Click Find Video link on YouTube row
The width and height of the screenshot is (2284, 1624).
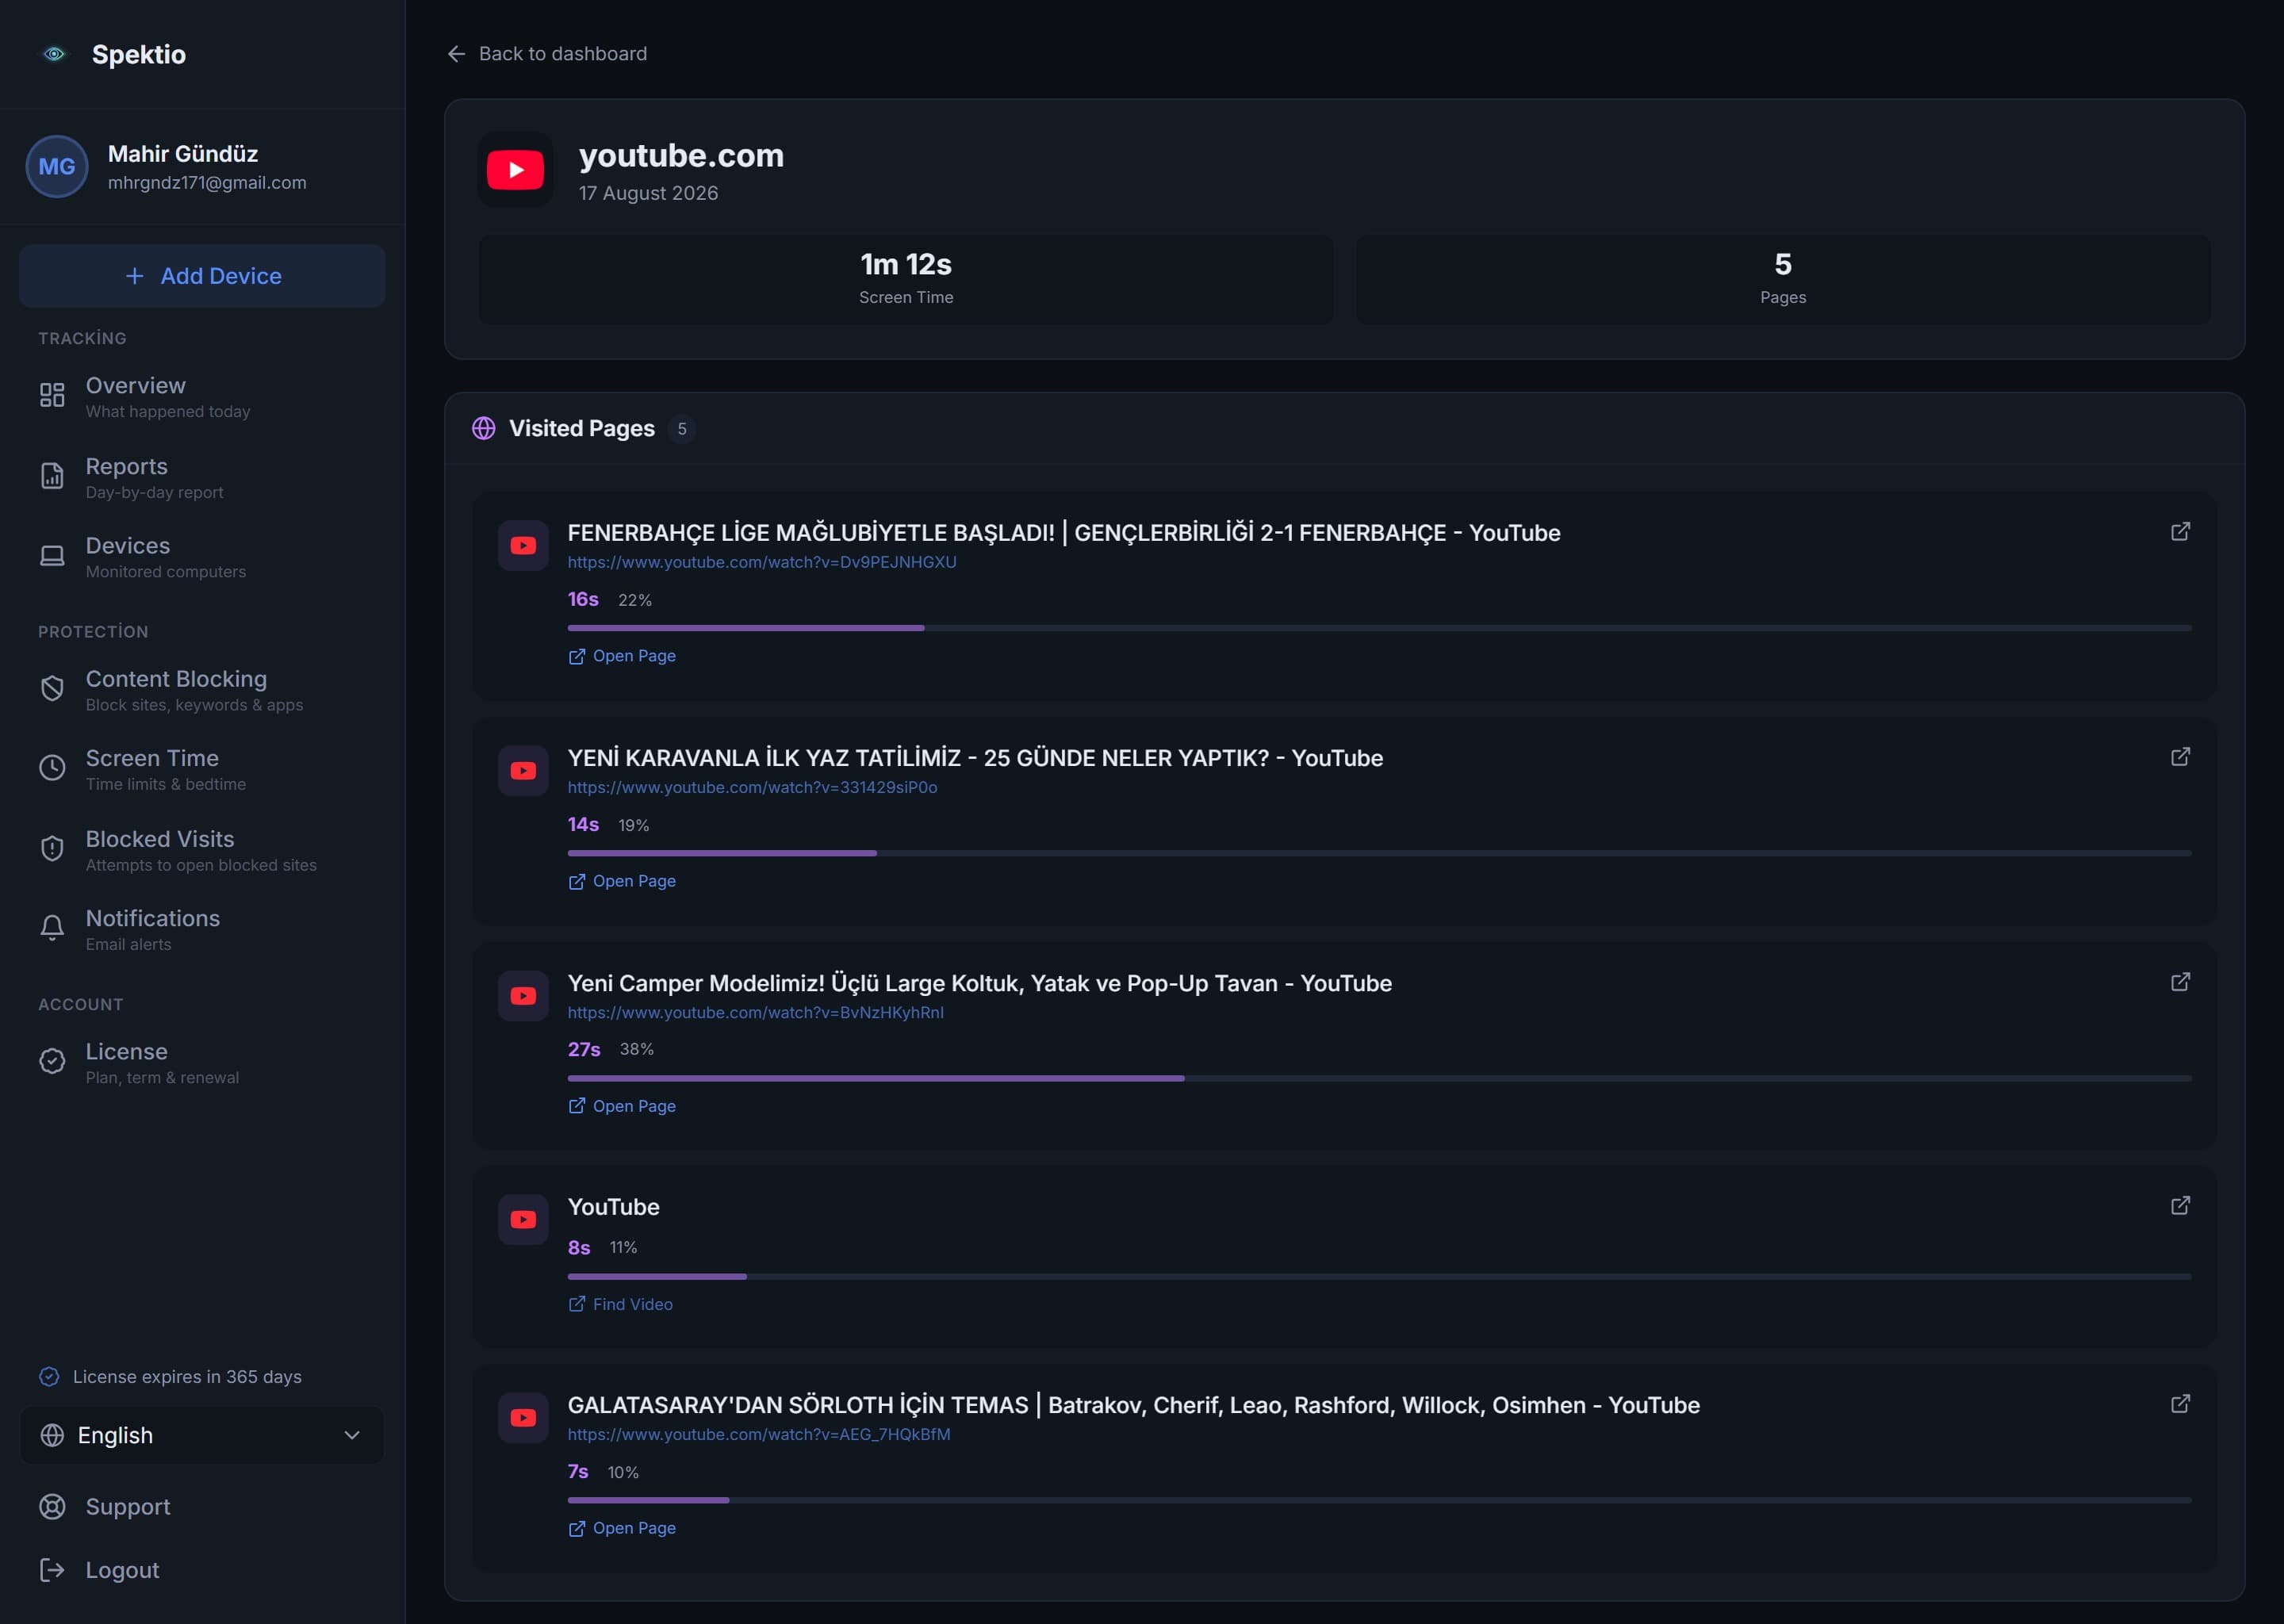coord(621,1304)
